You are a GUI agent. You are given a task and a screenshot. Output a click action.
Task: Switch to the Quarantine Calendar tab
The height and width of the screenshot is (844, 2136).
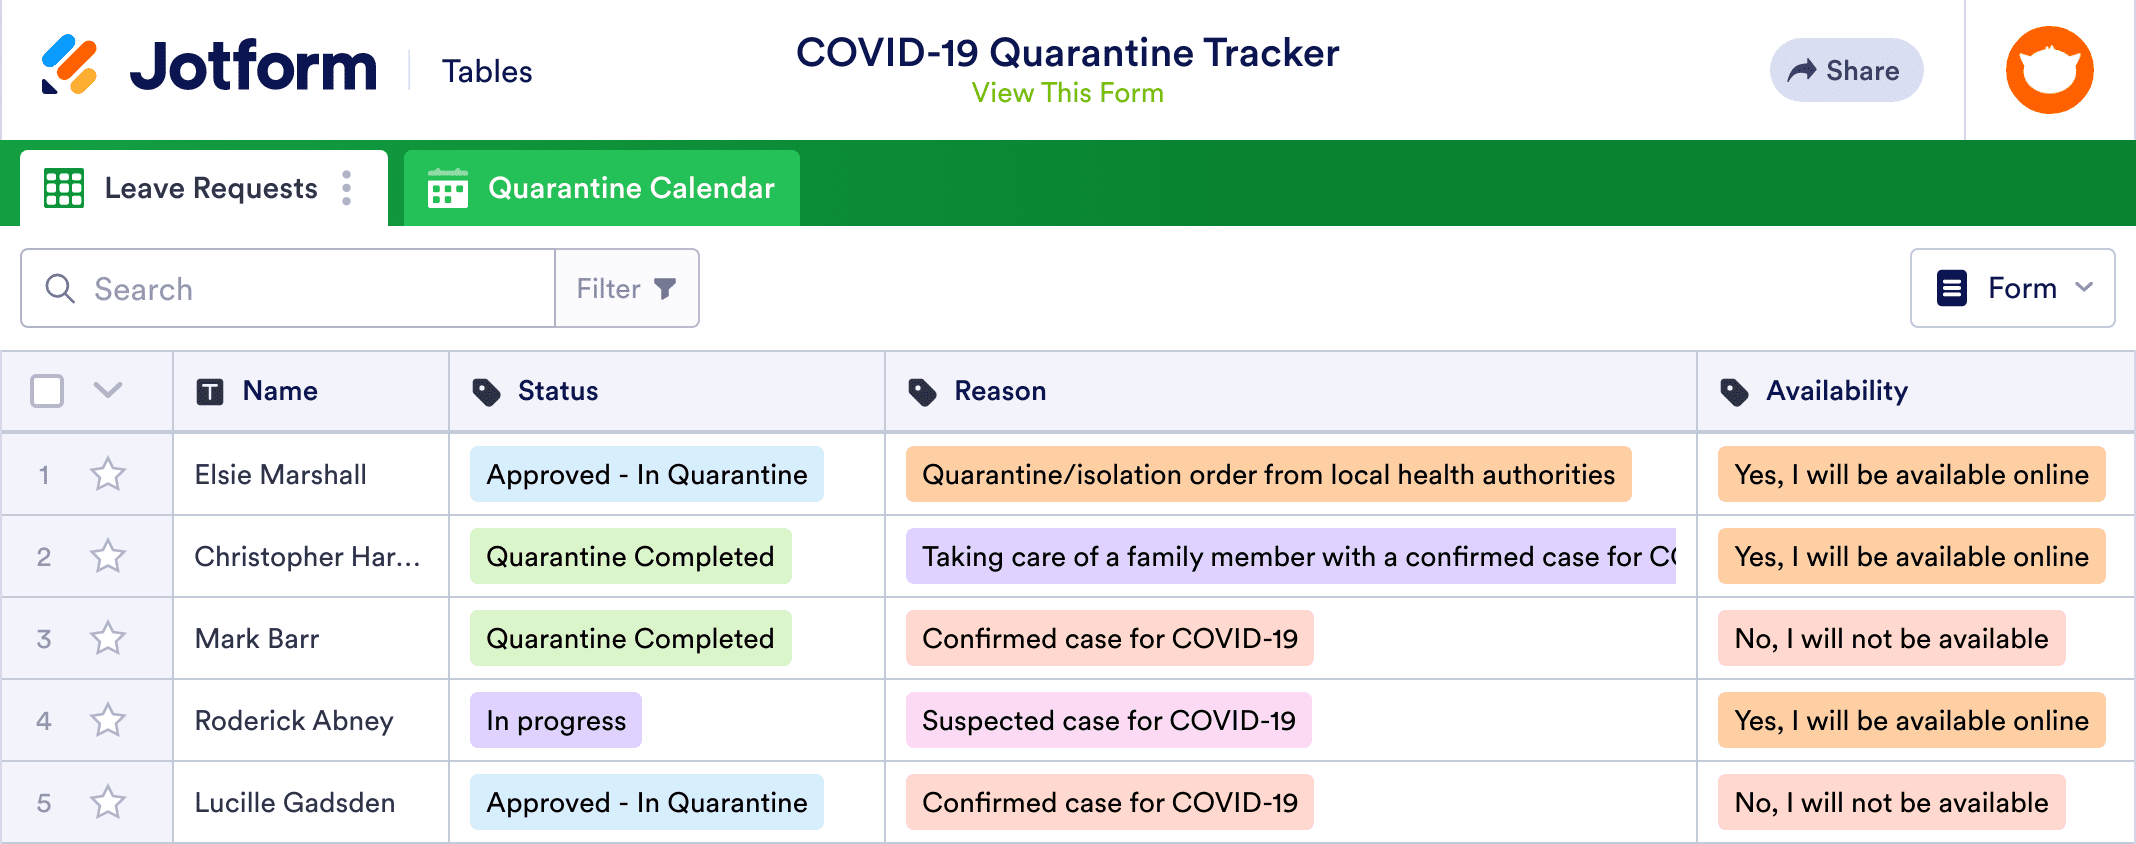click(x=630, y=188)
